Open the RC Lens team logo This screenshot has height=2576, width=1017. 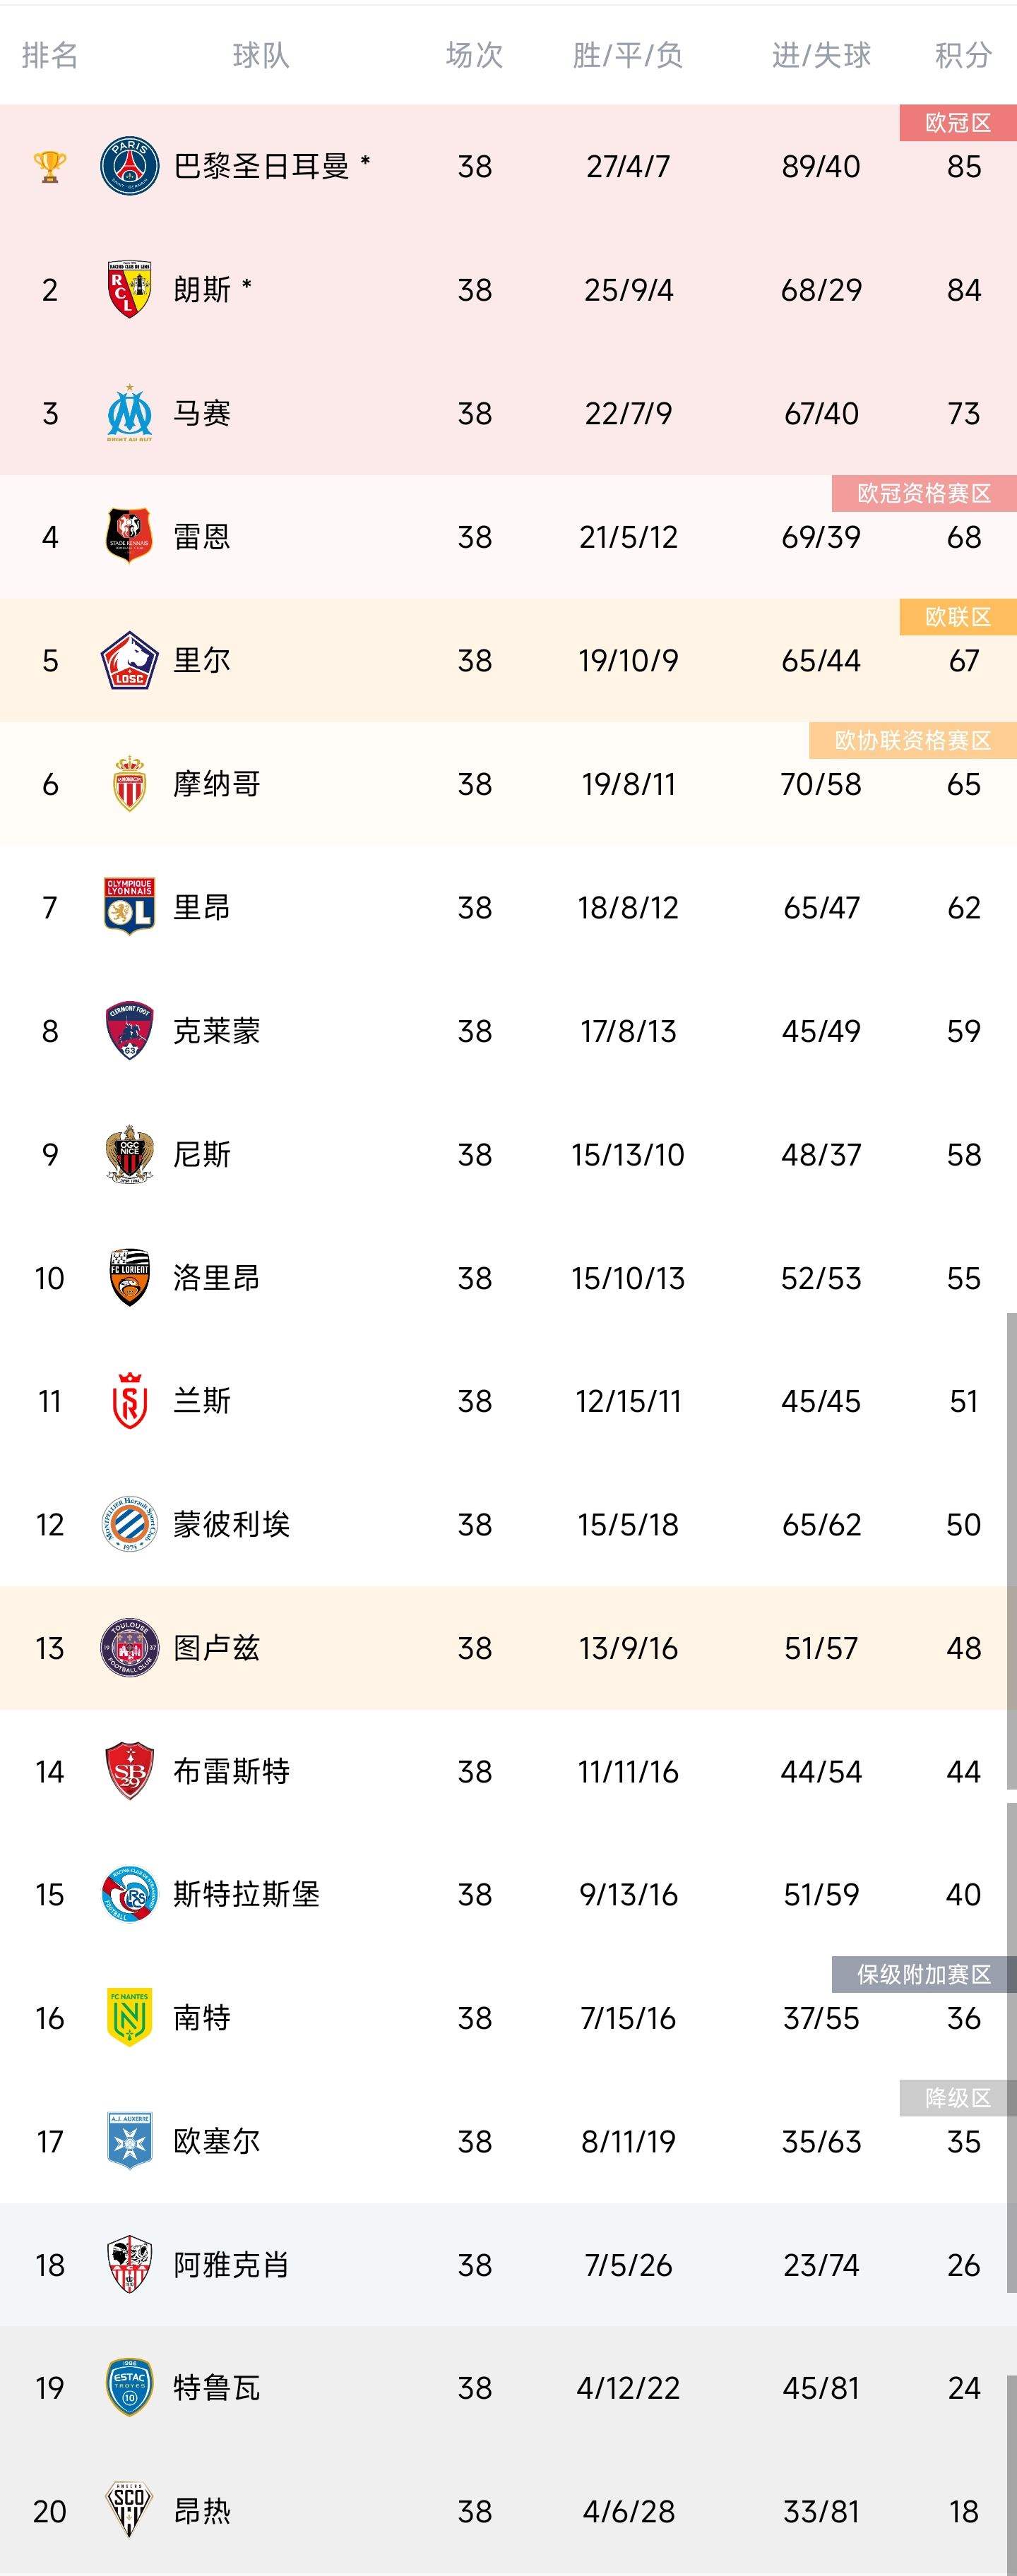click(129, 290)
